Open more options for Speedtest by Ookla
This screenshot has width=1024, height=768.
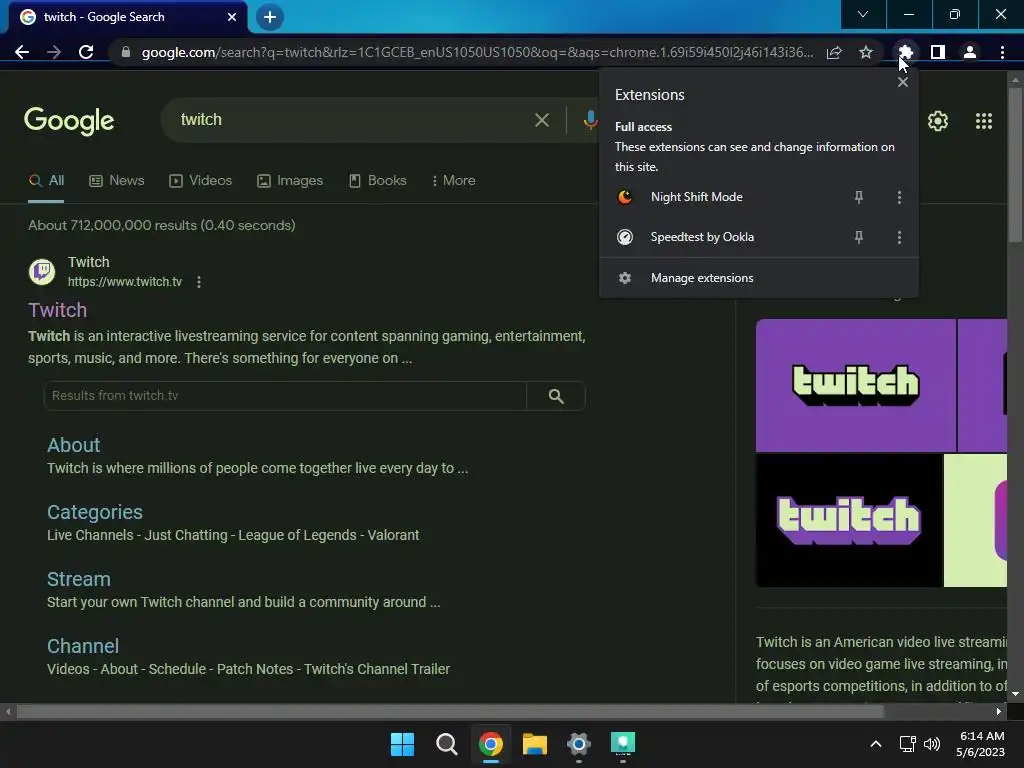point(899,237)
